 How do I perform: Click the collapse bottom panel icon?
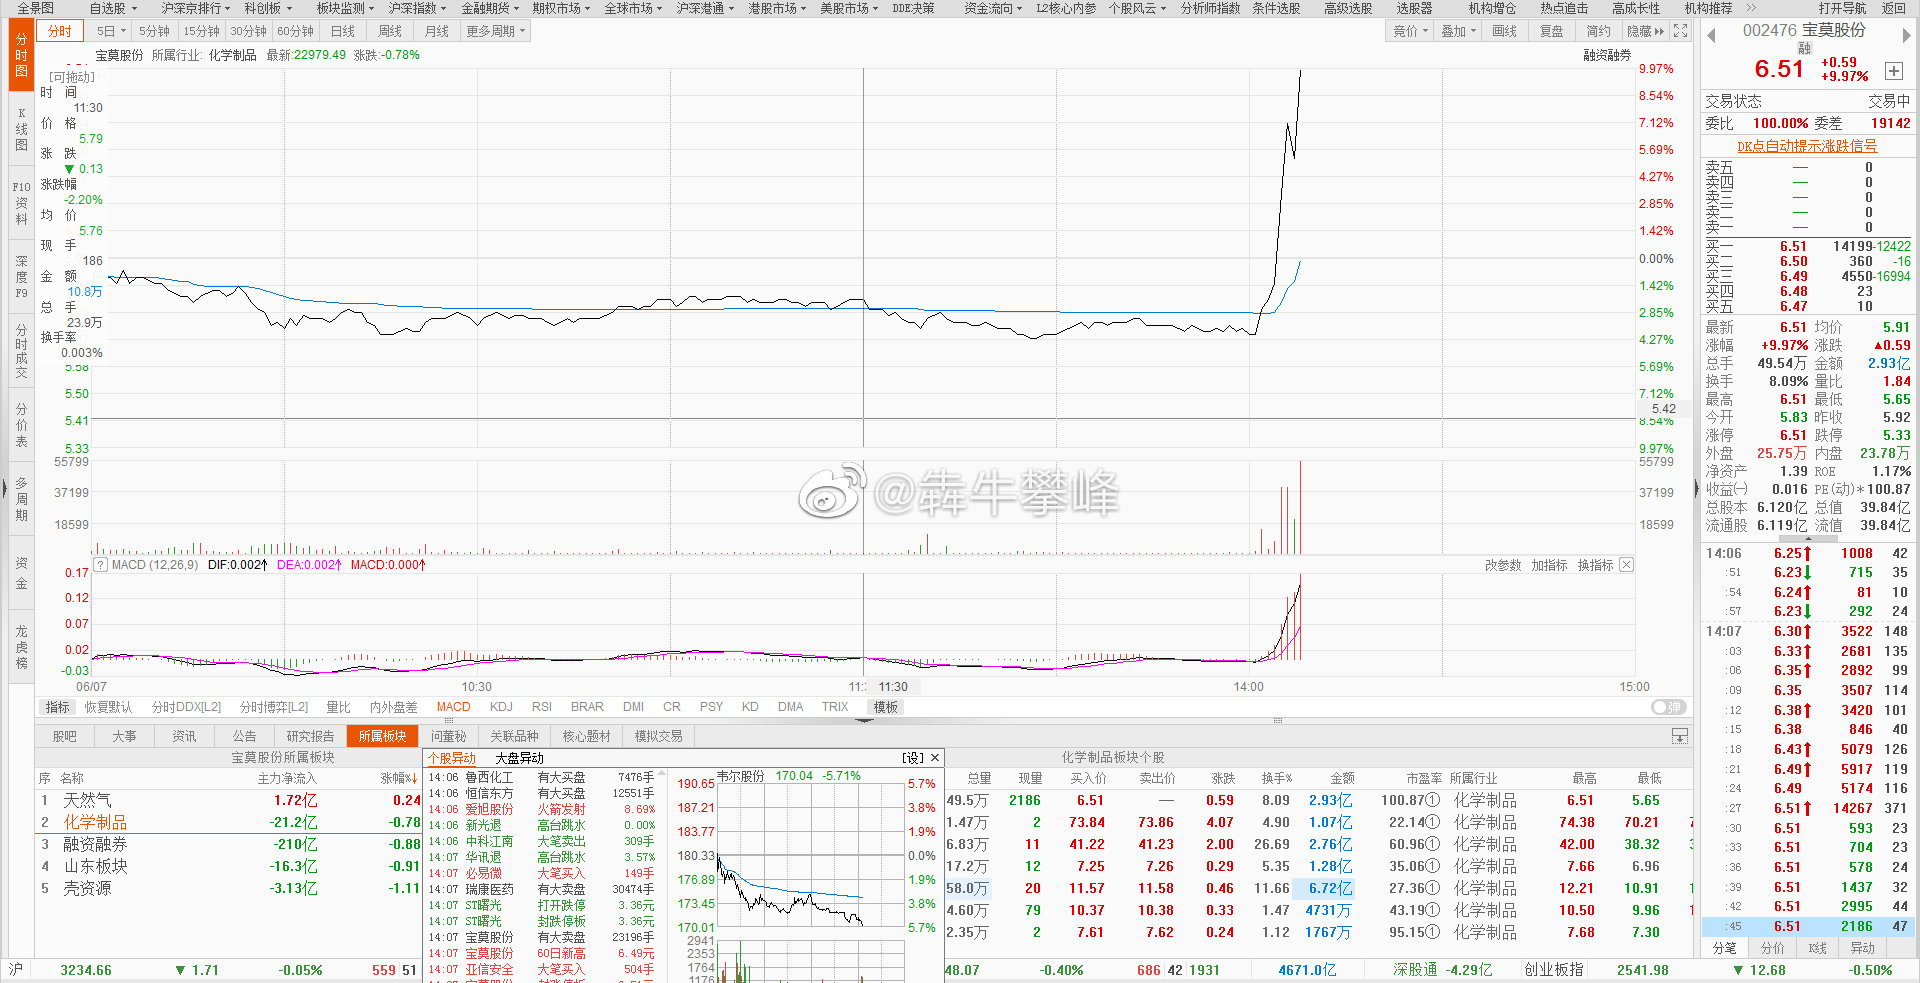click(1679, 736)
